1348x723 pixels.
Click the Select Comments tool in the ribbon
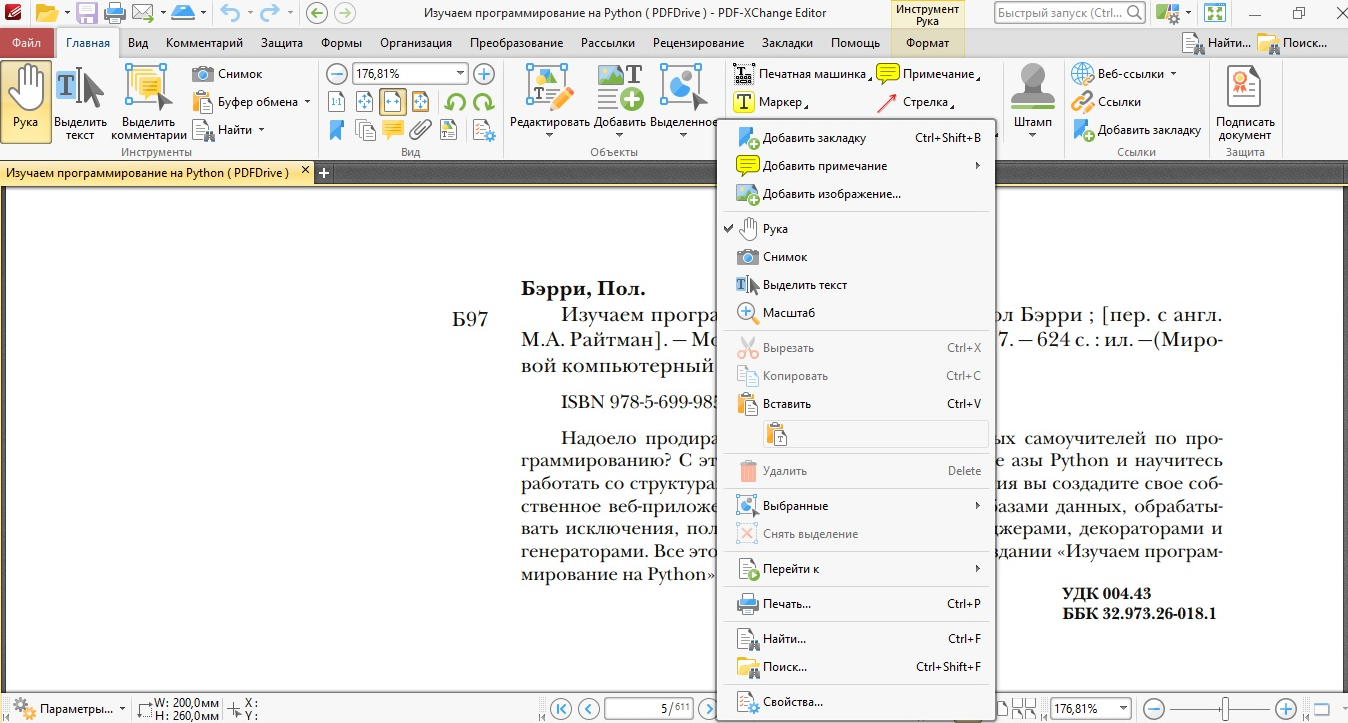click(148, 101)
